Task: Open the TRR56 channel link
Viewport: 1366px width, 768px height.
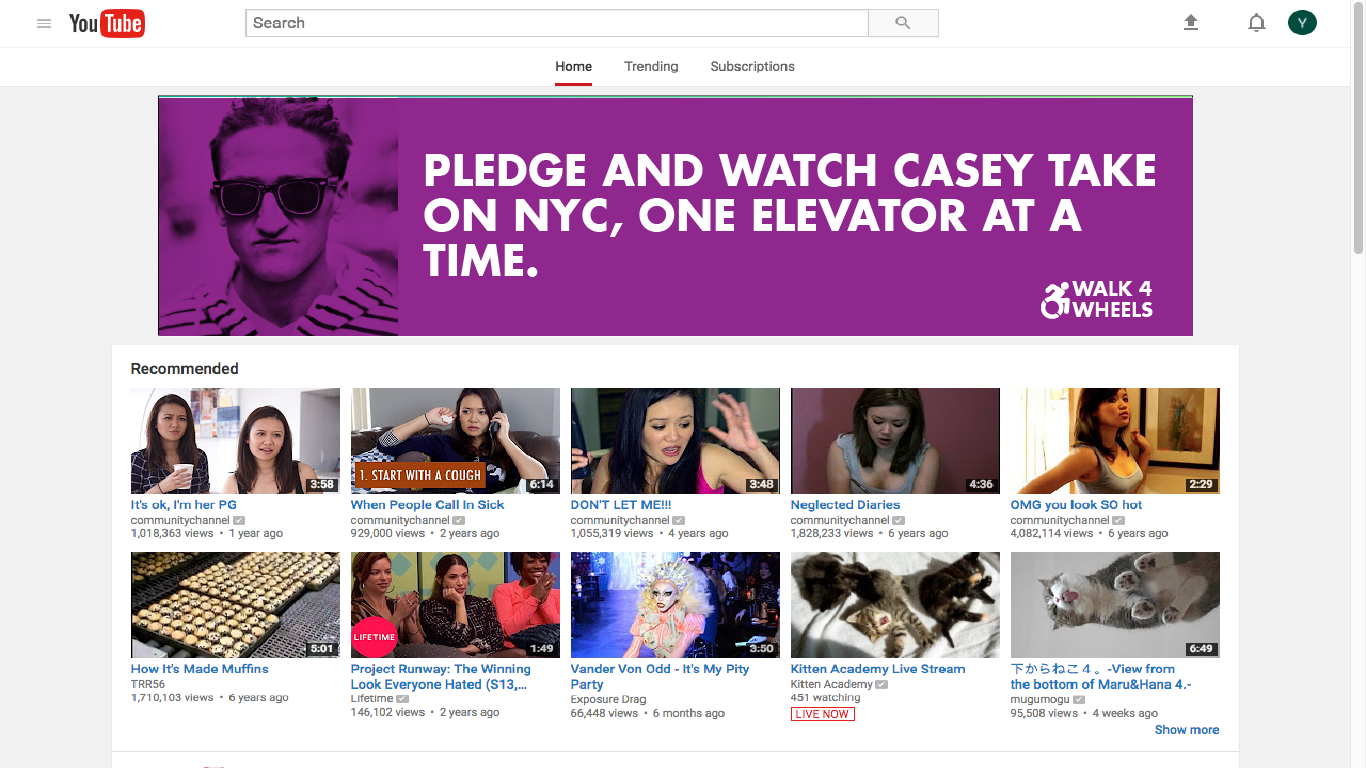Action: pos(148,684)
